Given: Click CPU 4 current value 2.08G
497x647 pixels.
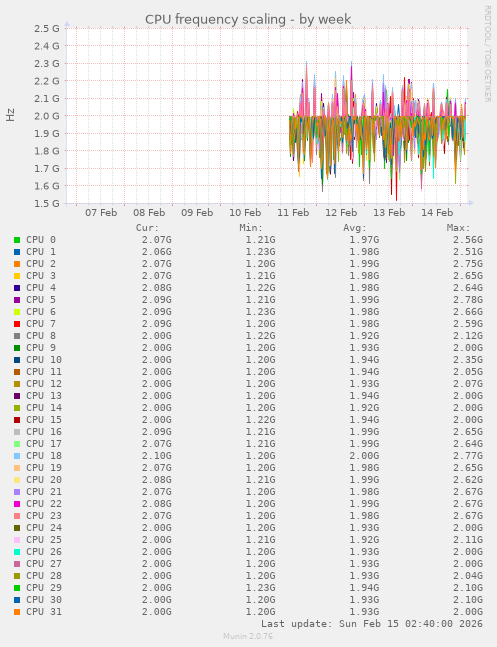Looking at the screenshot, I should point(156,288).
